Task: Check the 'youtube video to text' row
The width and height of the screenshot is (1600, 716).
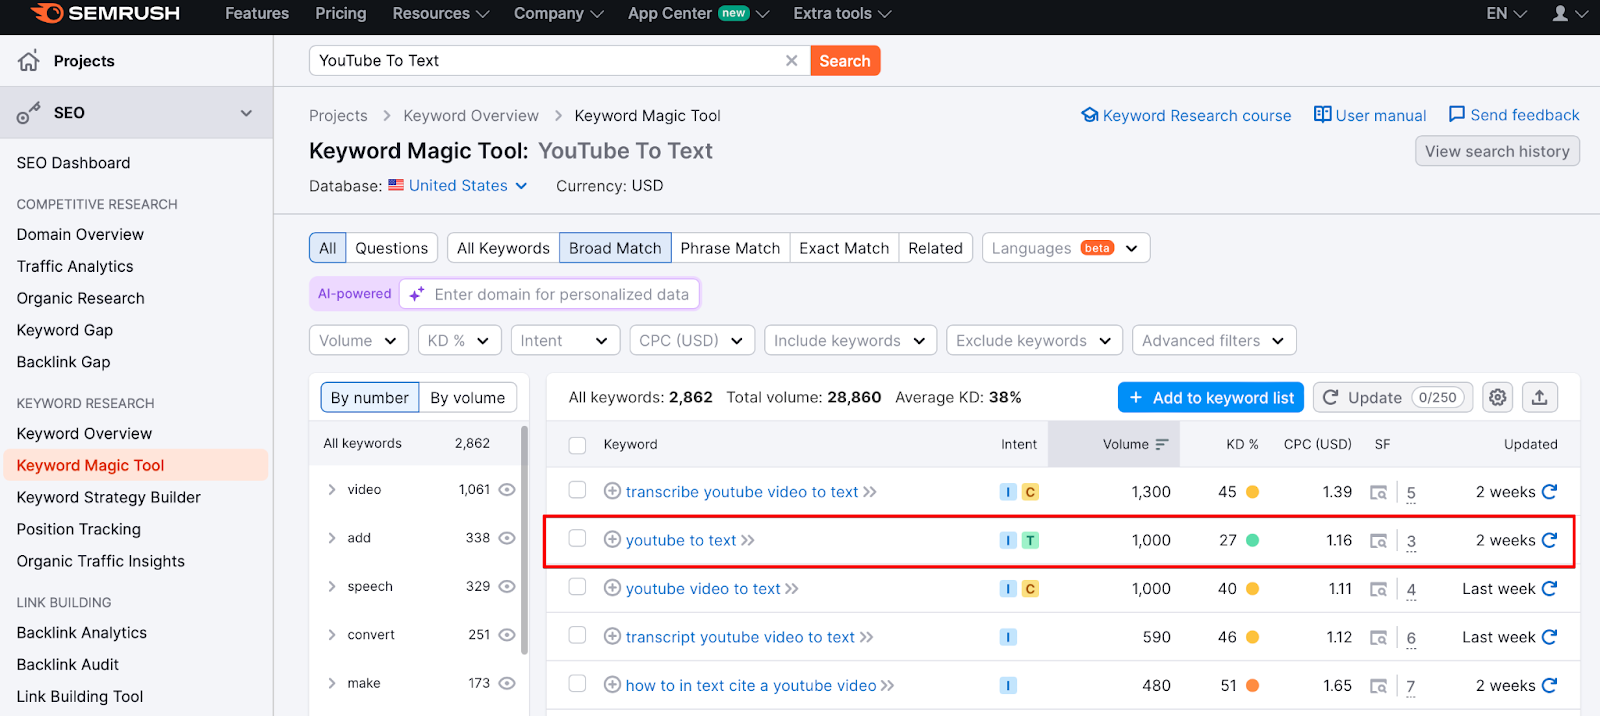Action: pyautogui.click(x=577, y=587)
